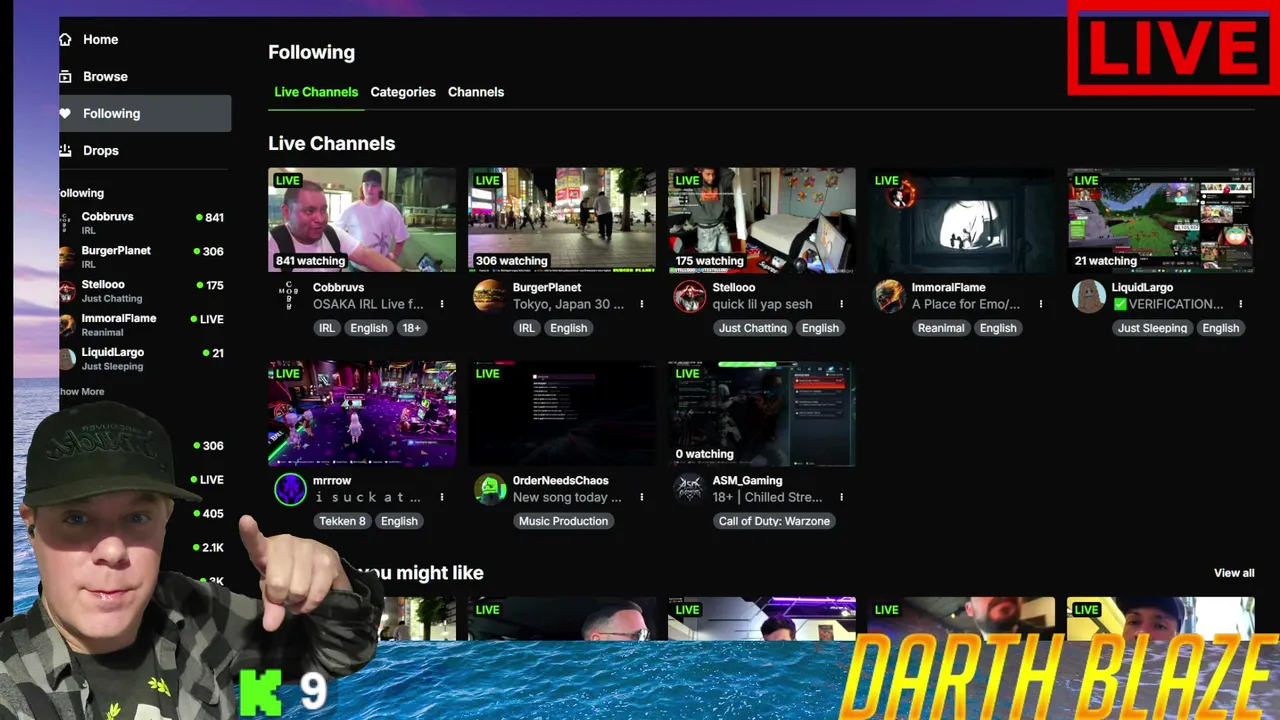Click the channel name mrrrow on its card
The width and height of the screenshot is (1280, 720).
pyautogui.click(x=332, y=481)
